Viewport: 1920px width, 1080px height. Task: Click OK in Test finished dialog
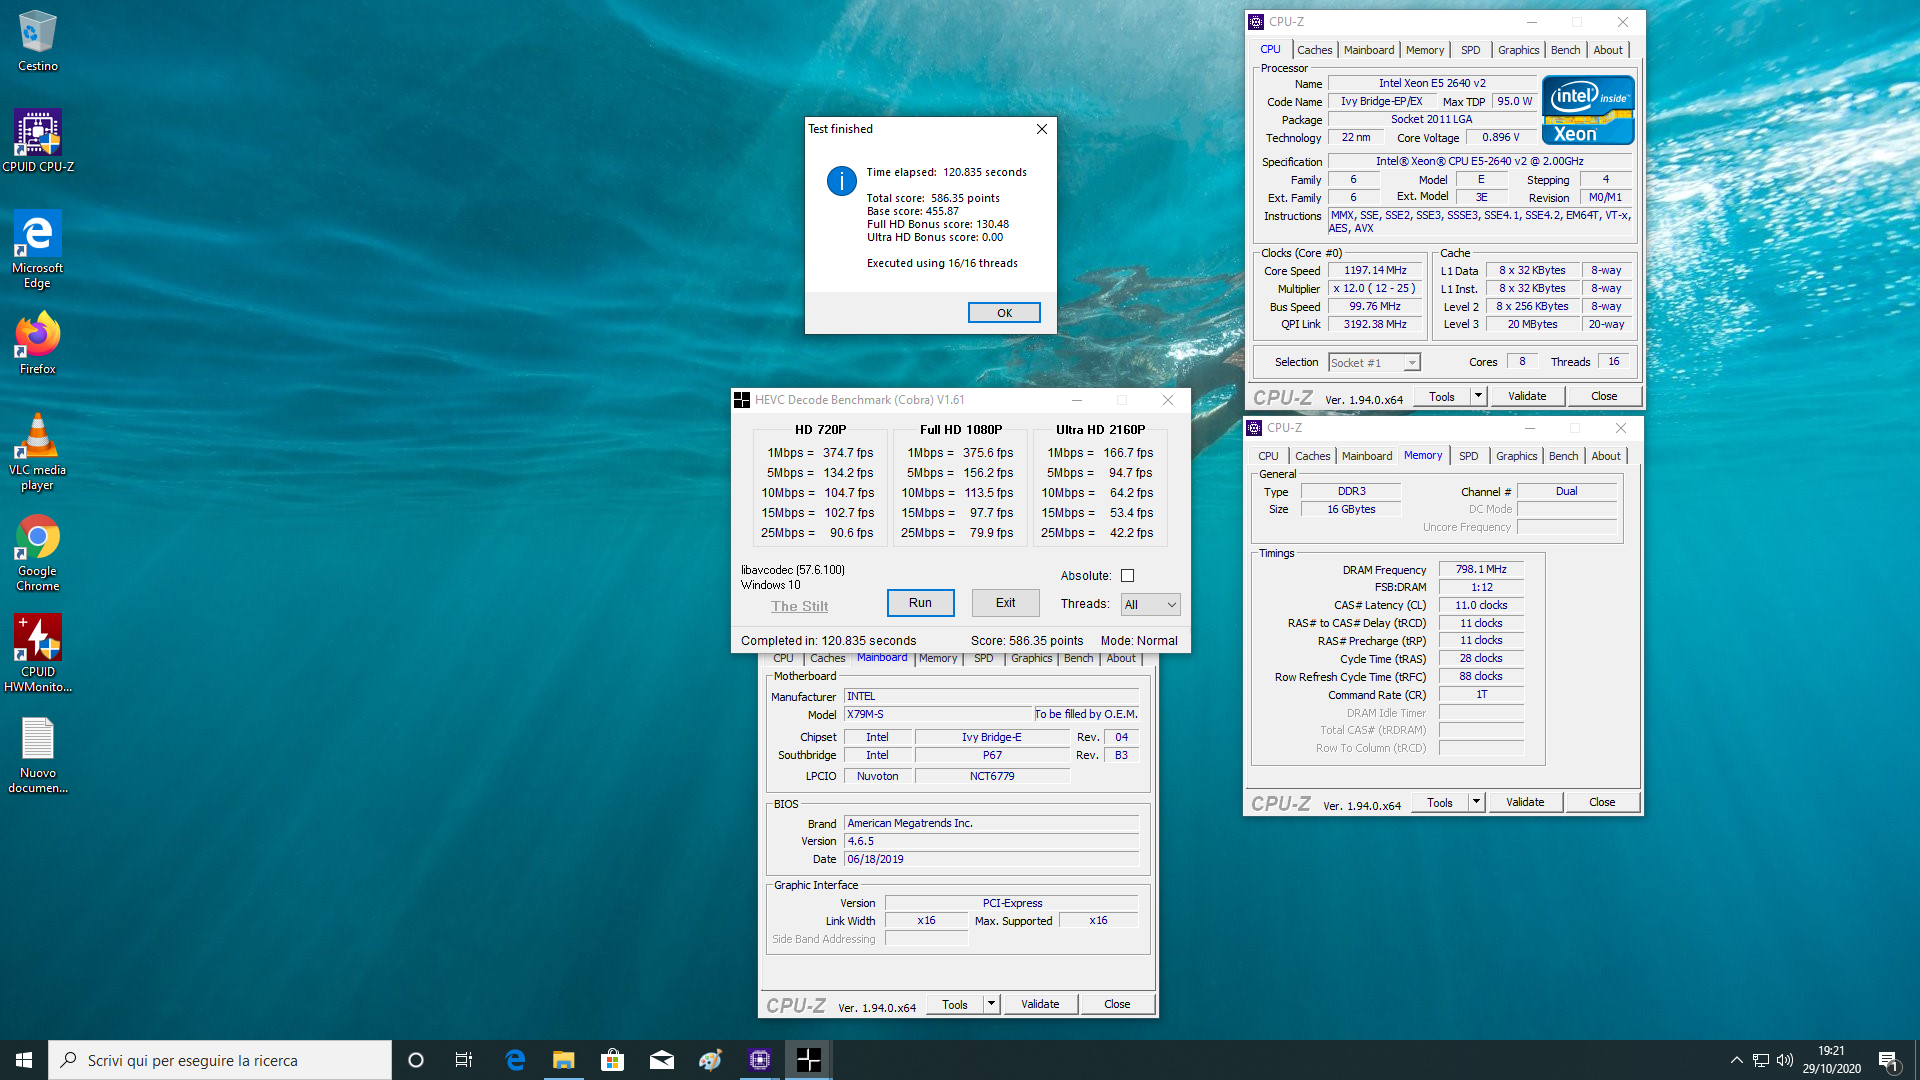click(x=1004, y=313)
